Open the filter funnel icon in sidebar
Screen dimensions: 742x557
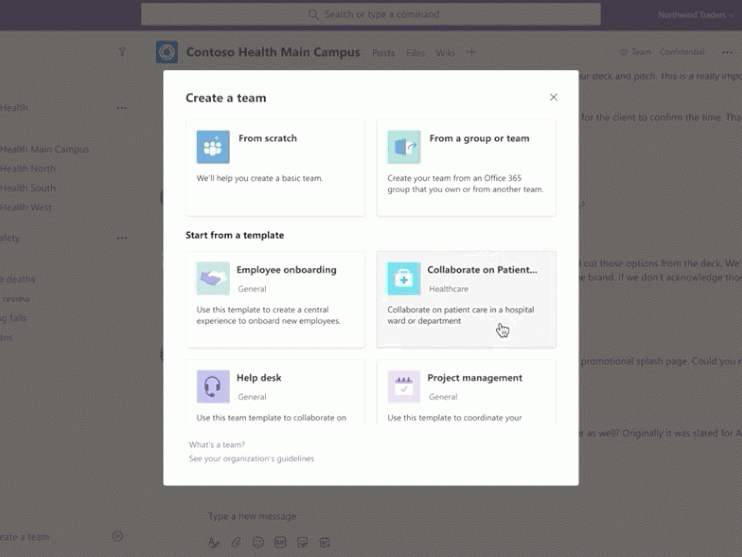click(122, 52)
